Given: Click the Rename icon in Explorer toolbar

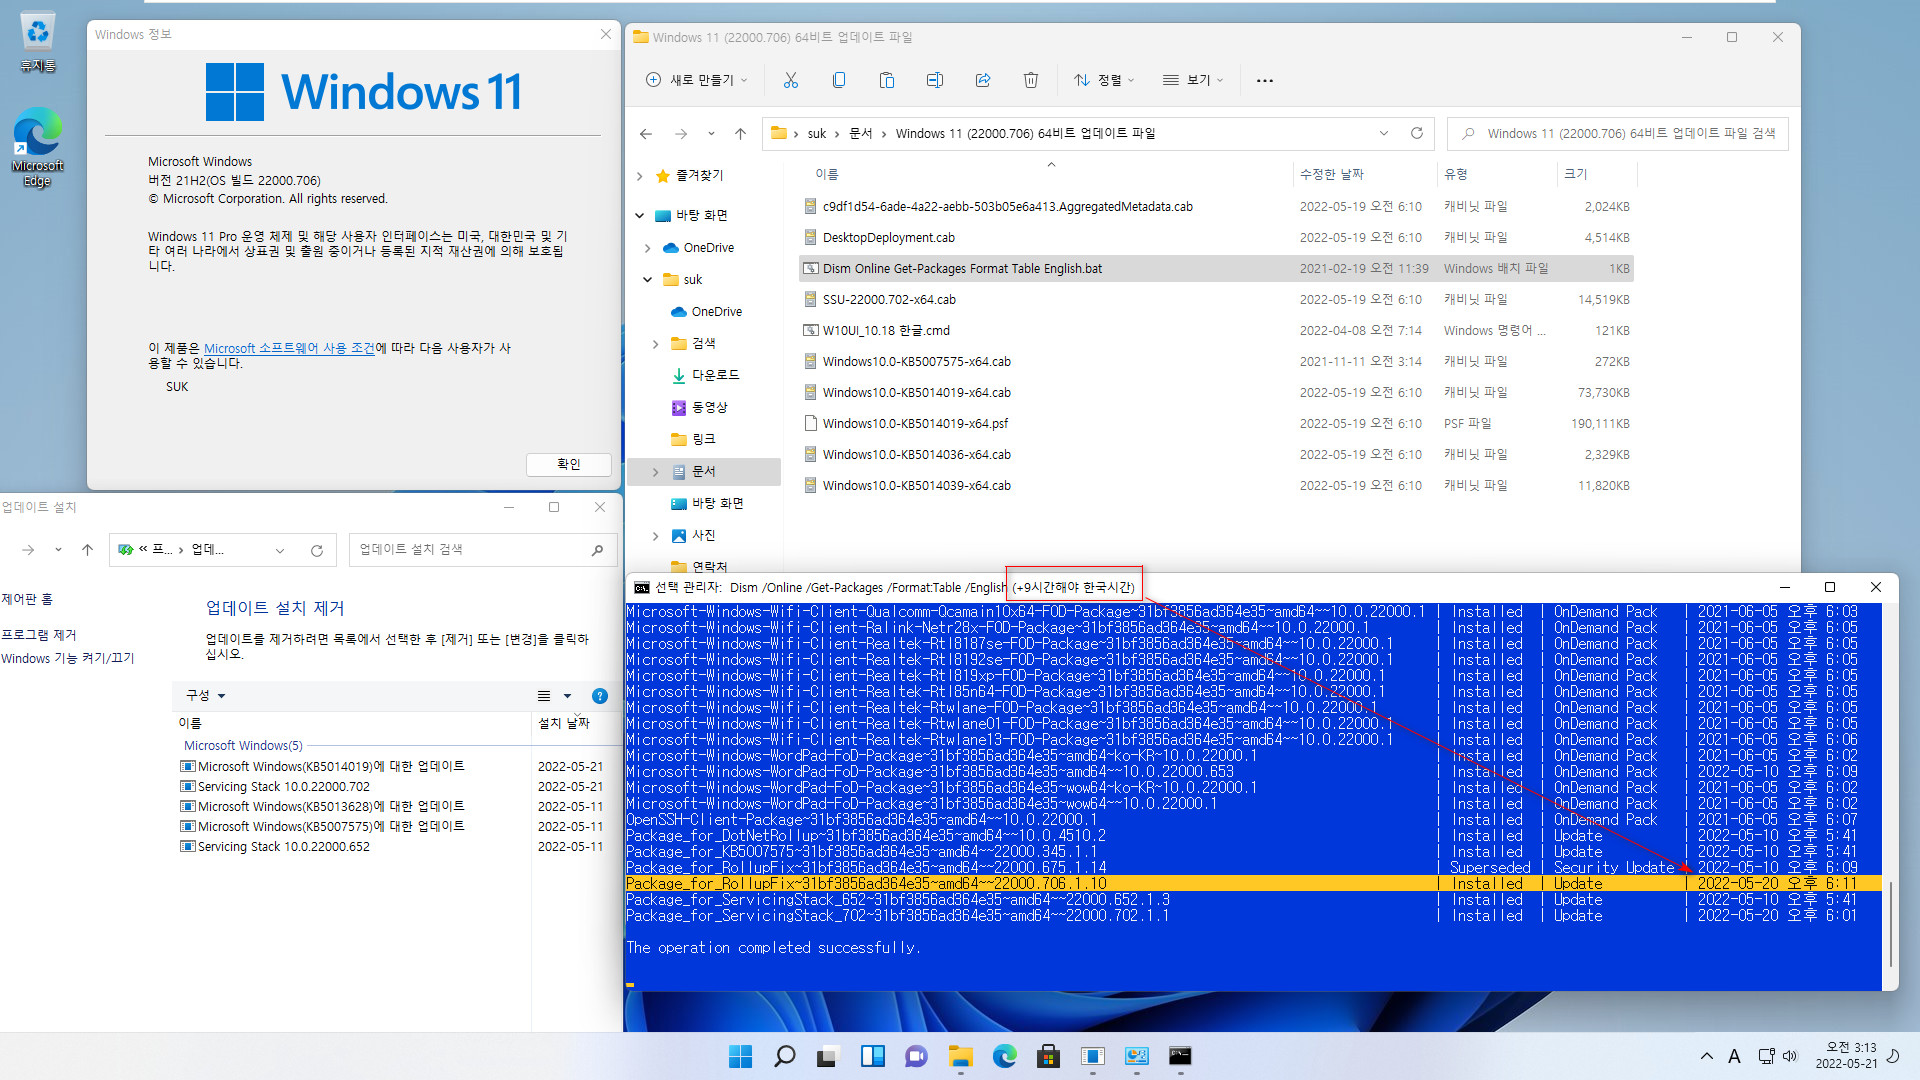Looking at the screenshot, I should (x=935, y=80).
